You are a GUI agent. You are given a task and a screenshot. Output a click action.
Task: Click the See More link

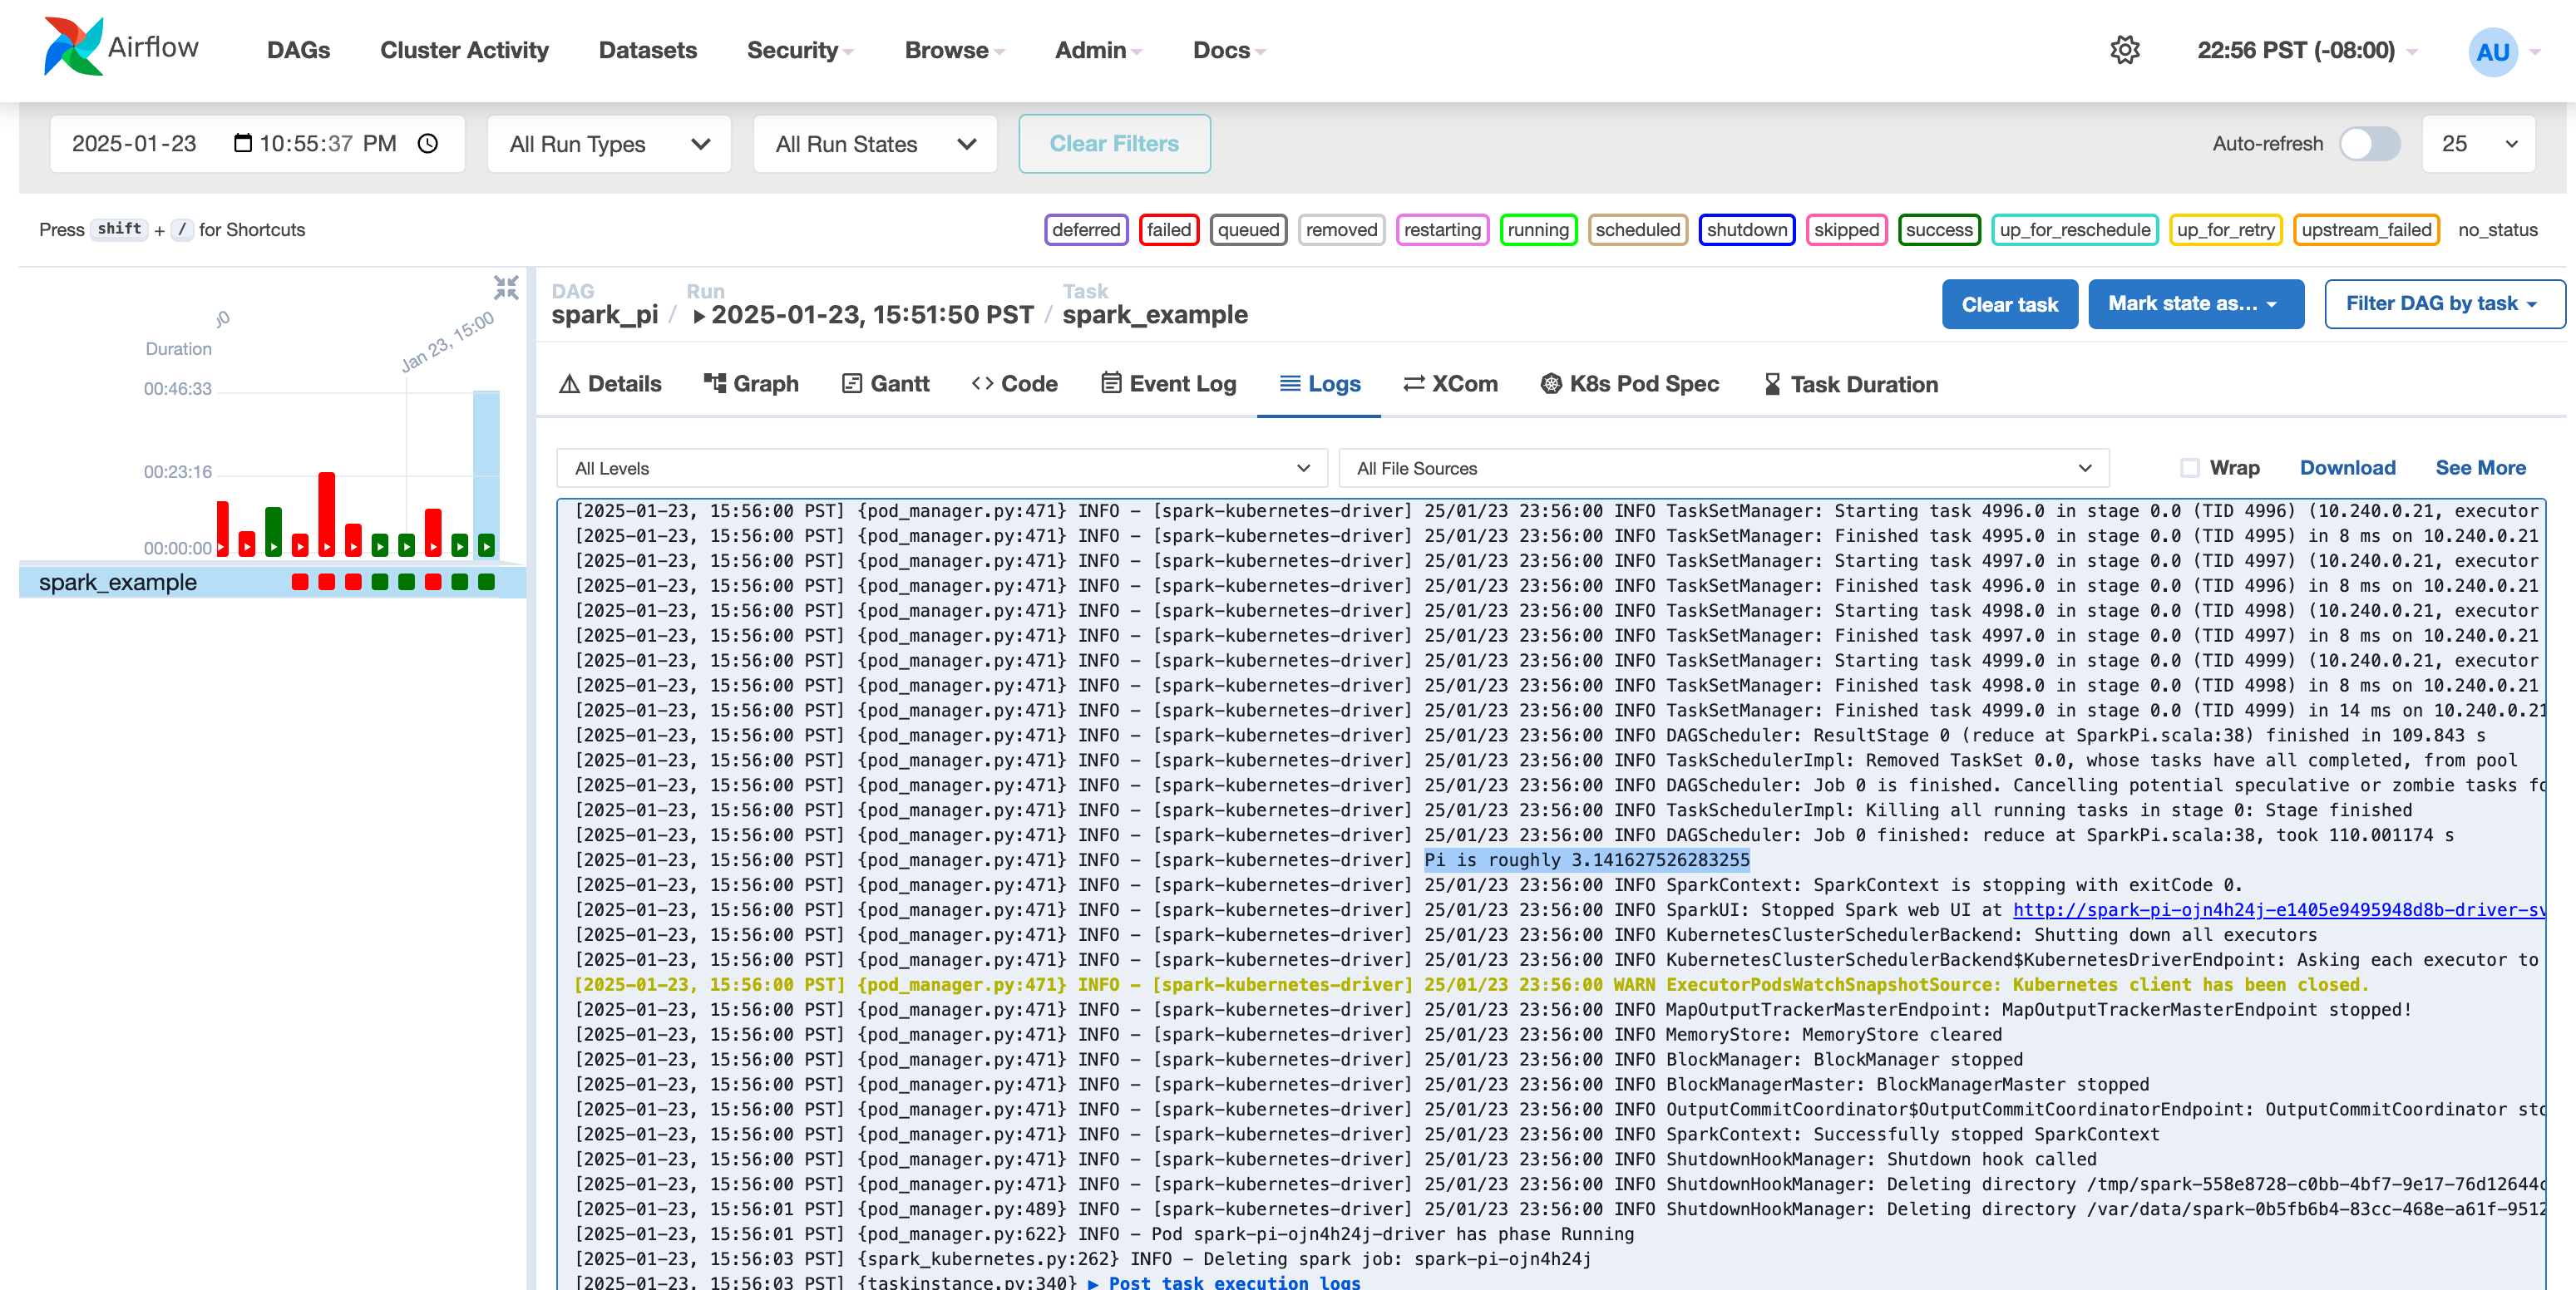click(2480, 468)
